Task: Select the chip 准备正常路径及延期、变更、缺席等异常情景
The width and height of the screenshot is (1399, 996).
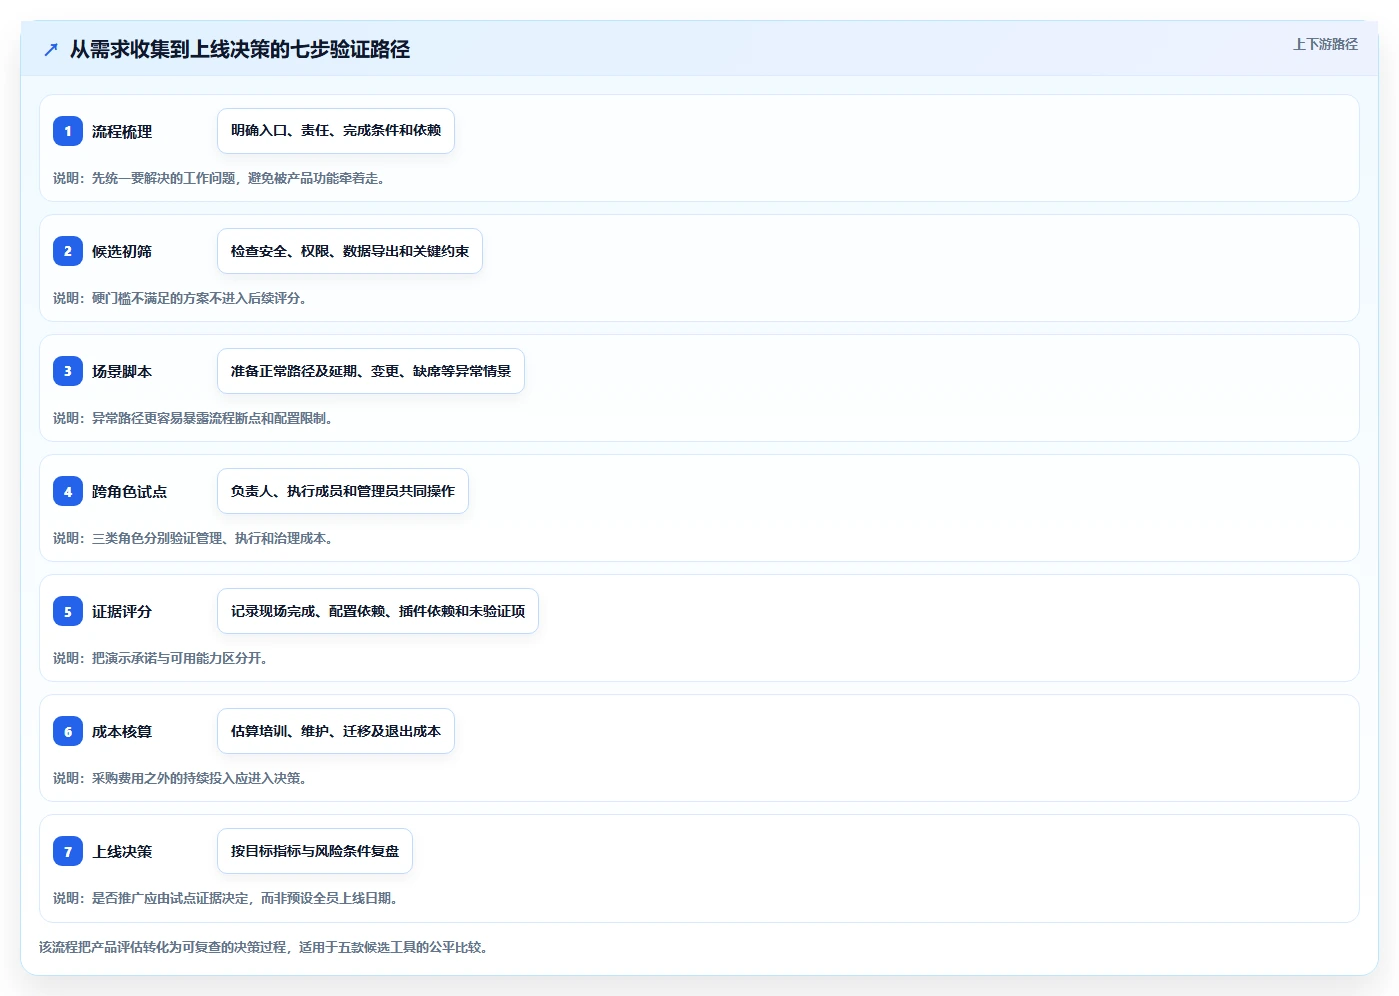Action: [371, 371]
